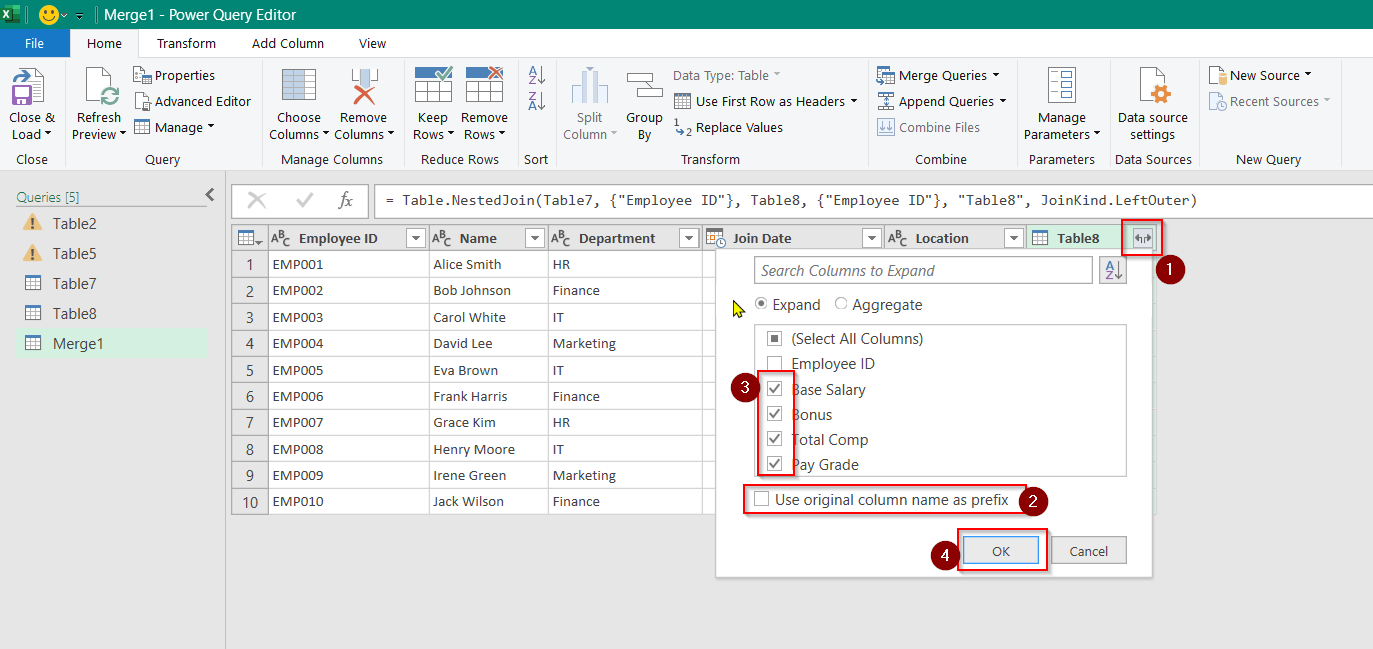Click Cancel in the expand dialog
The image size is (1373, 649).
1088,551
